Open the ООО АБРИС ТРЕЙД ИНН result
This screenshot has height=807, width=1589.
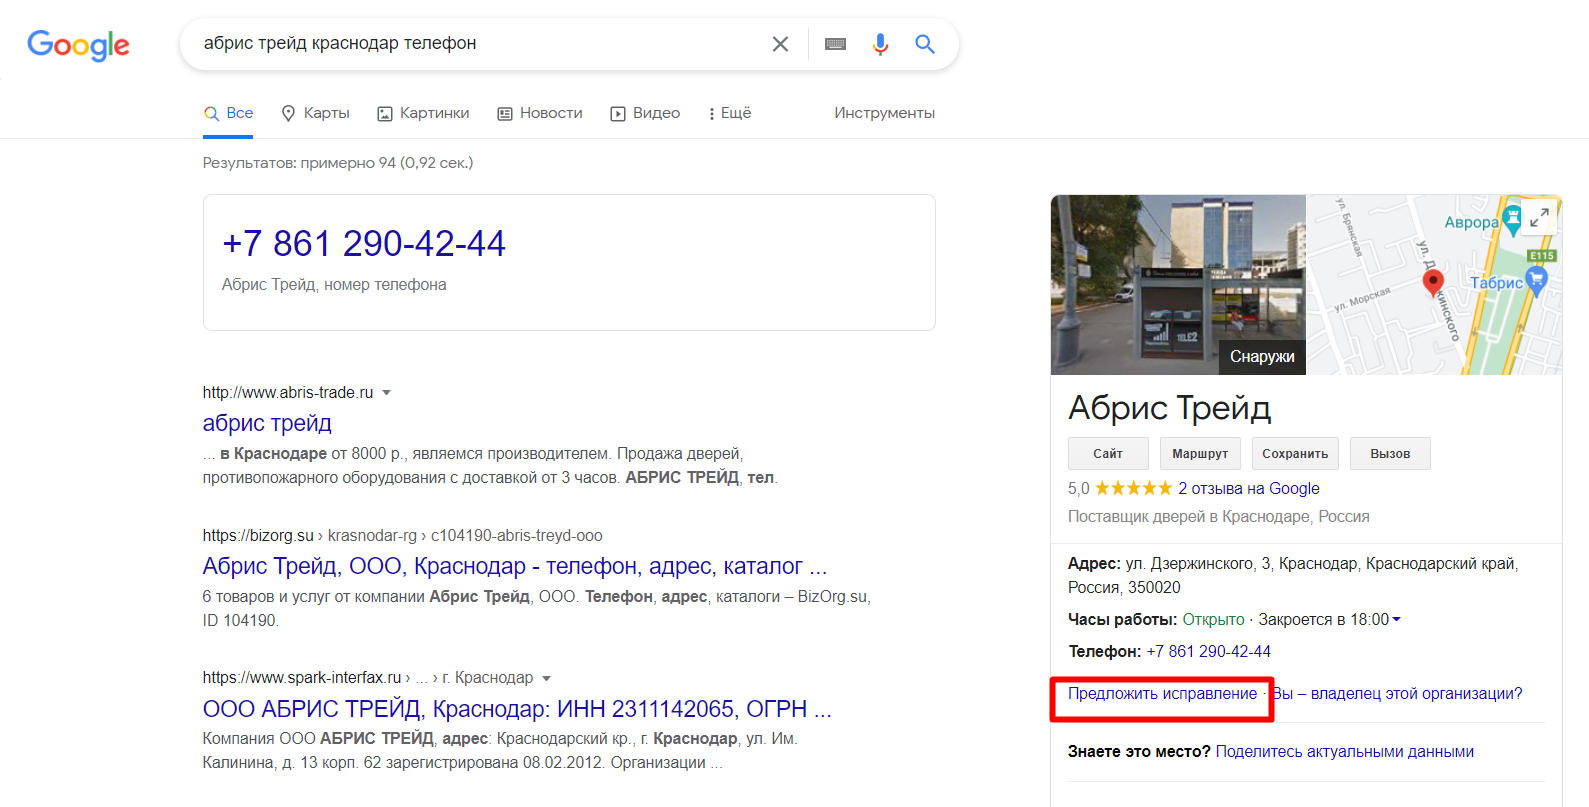coord(517,709)
